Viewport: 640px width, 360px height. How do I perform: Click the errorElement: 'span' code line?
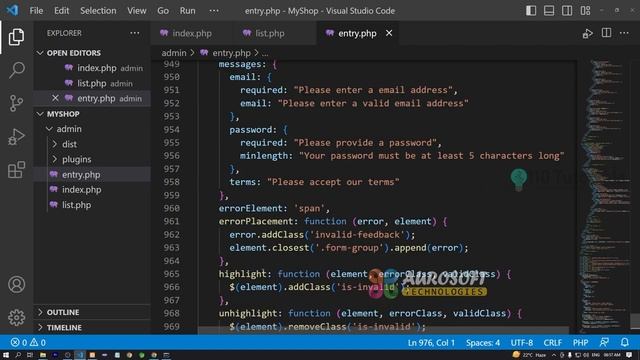click(274, 208)
